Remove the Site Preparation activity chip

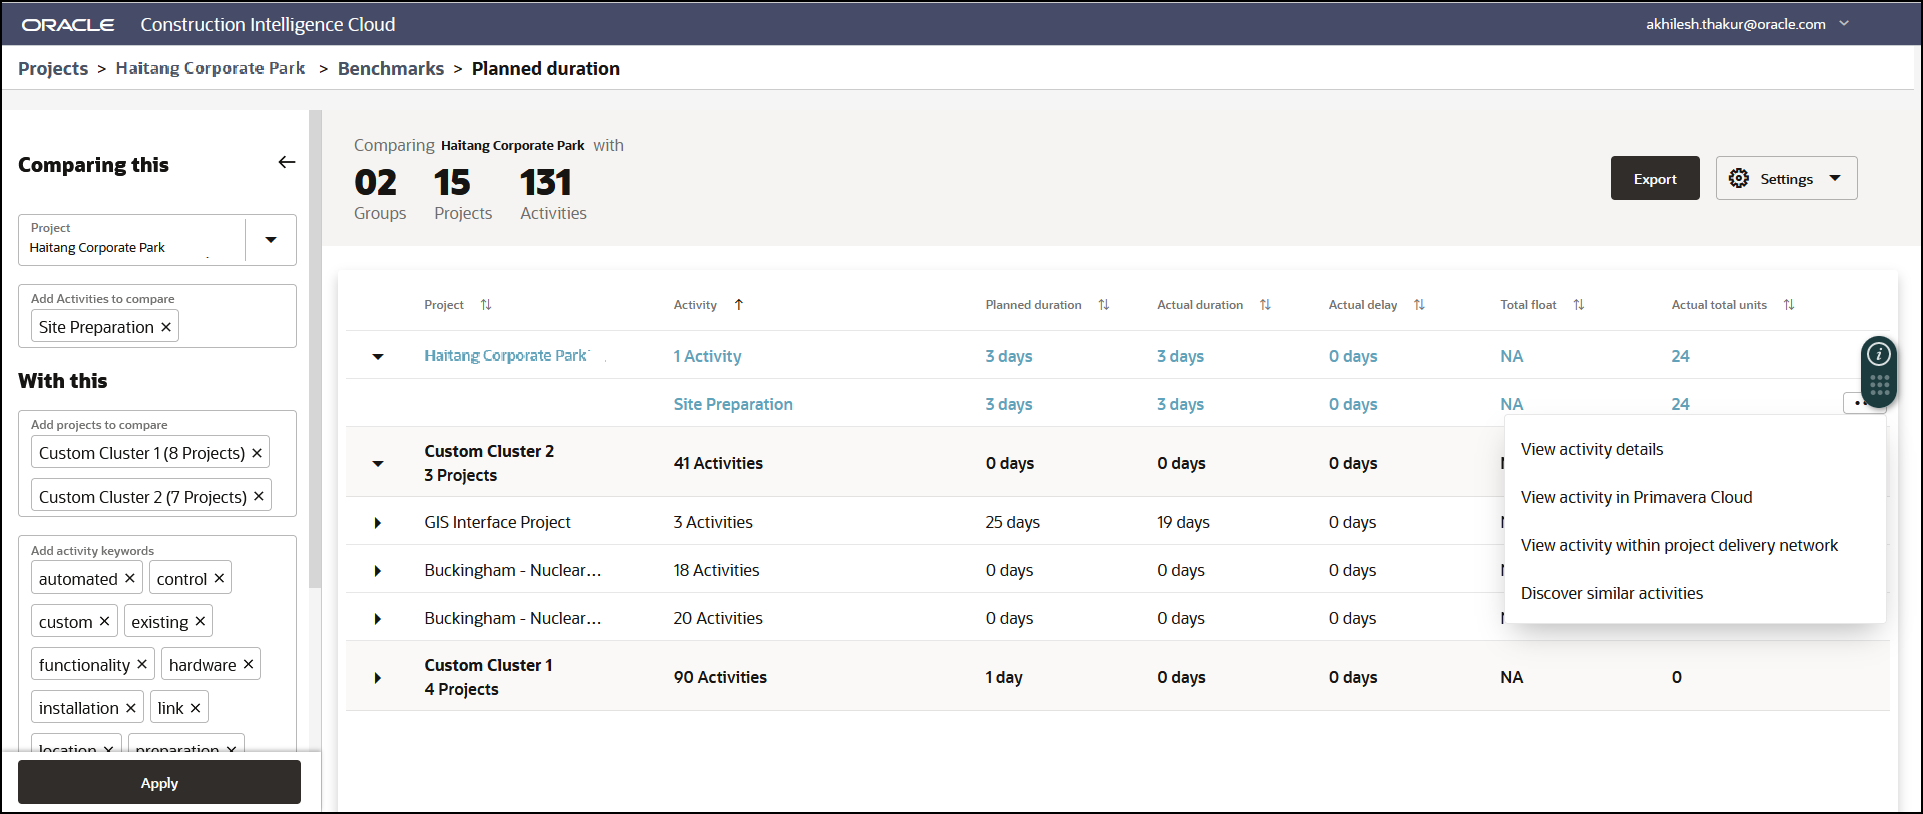(166, 327)
